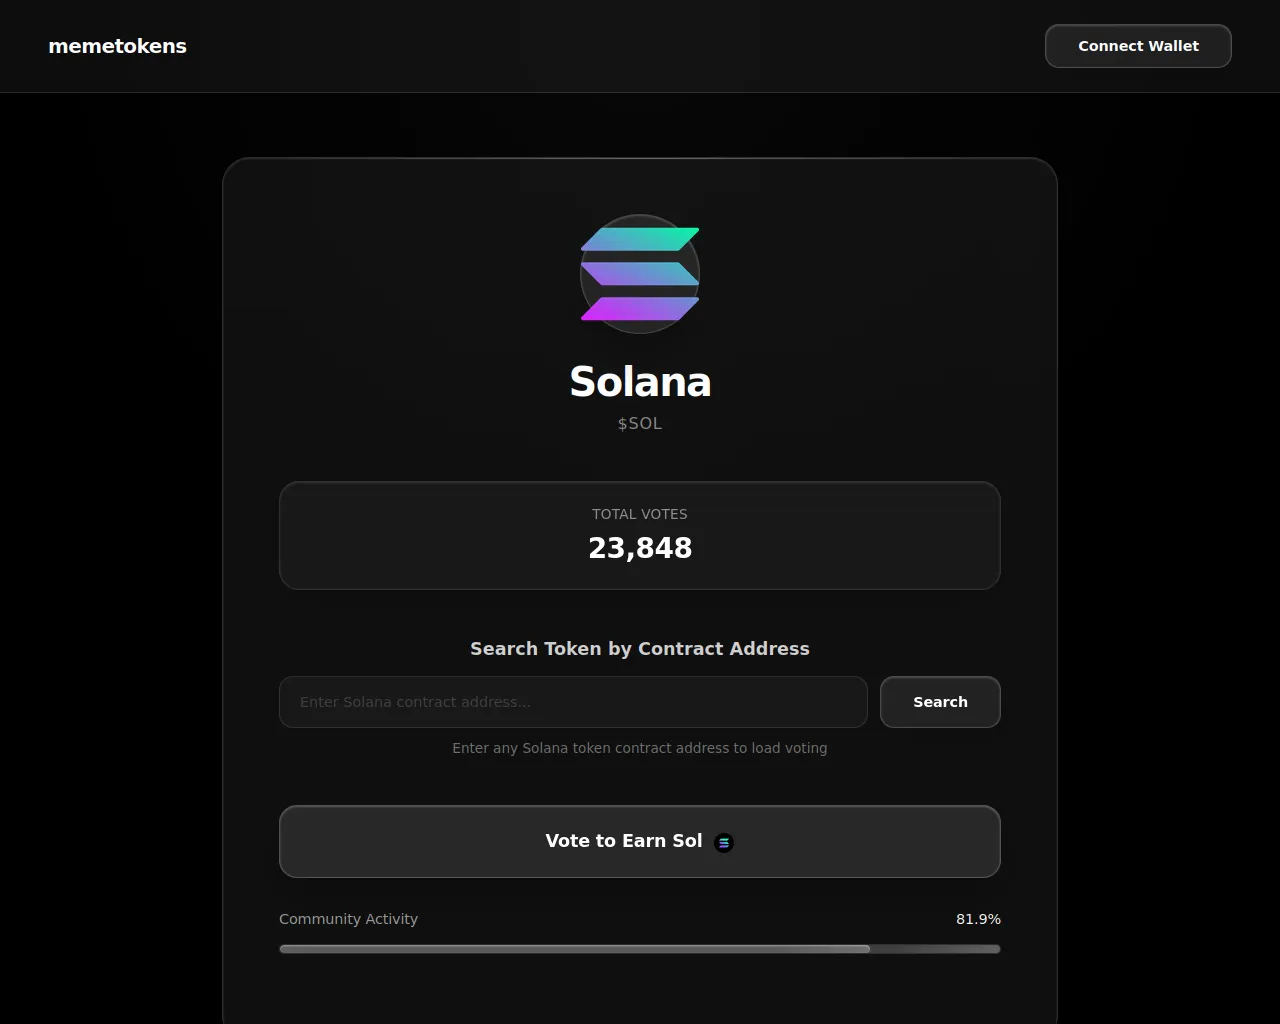Click the Vote to Earn Sol button
The height and width of the screenshot is (1024, 1280).
(640, 841)
